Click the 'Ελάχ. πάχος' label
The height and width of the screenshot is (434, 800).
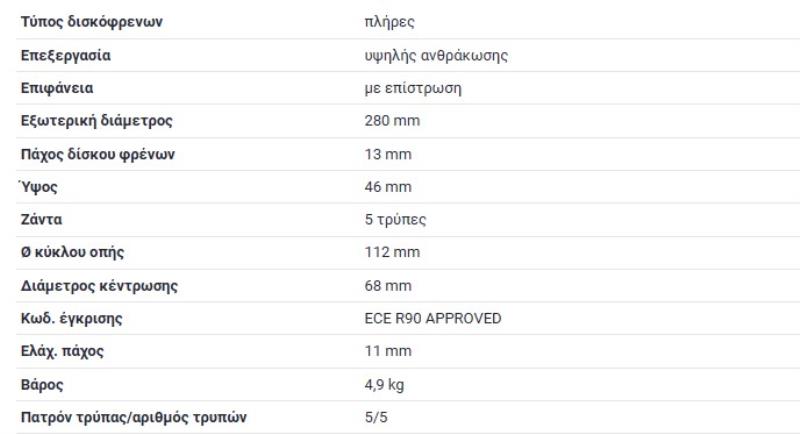pyautogui.click(x=63, y=352)
